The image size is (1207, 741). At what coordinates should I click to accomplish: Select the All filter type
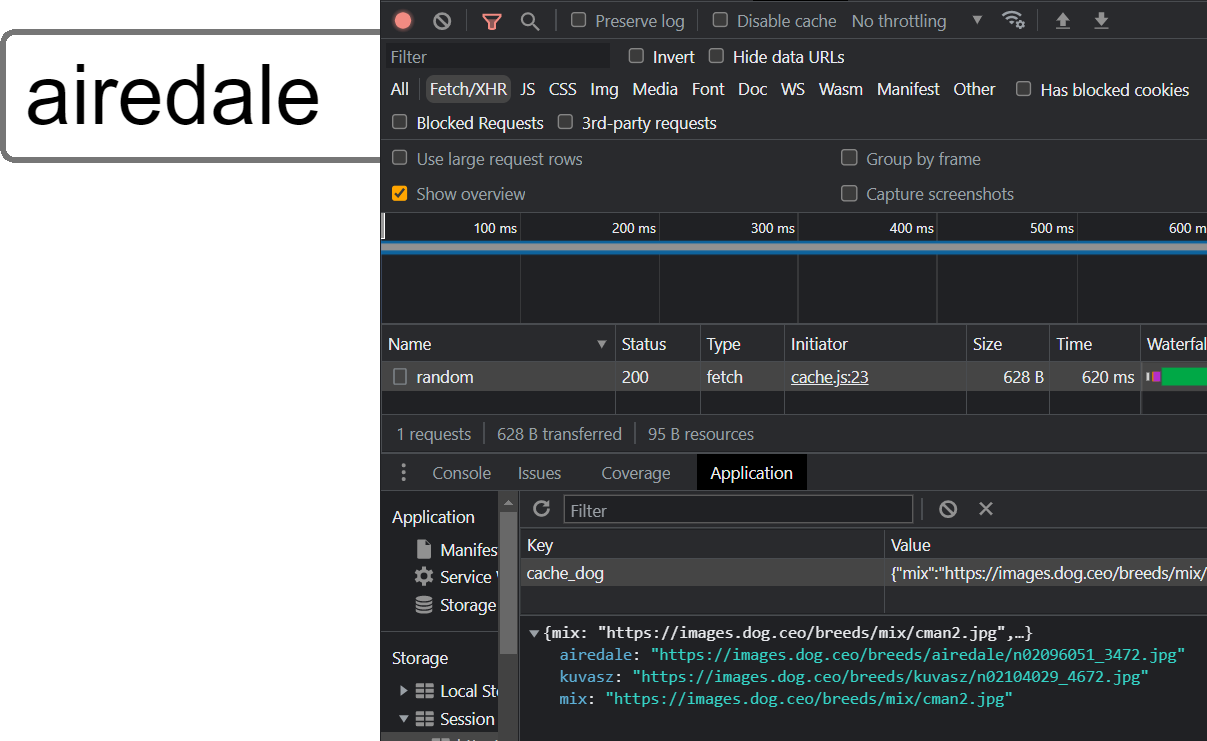click(x=400, y=89)
